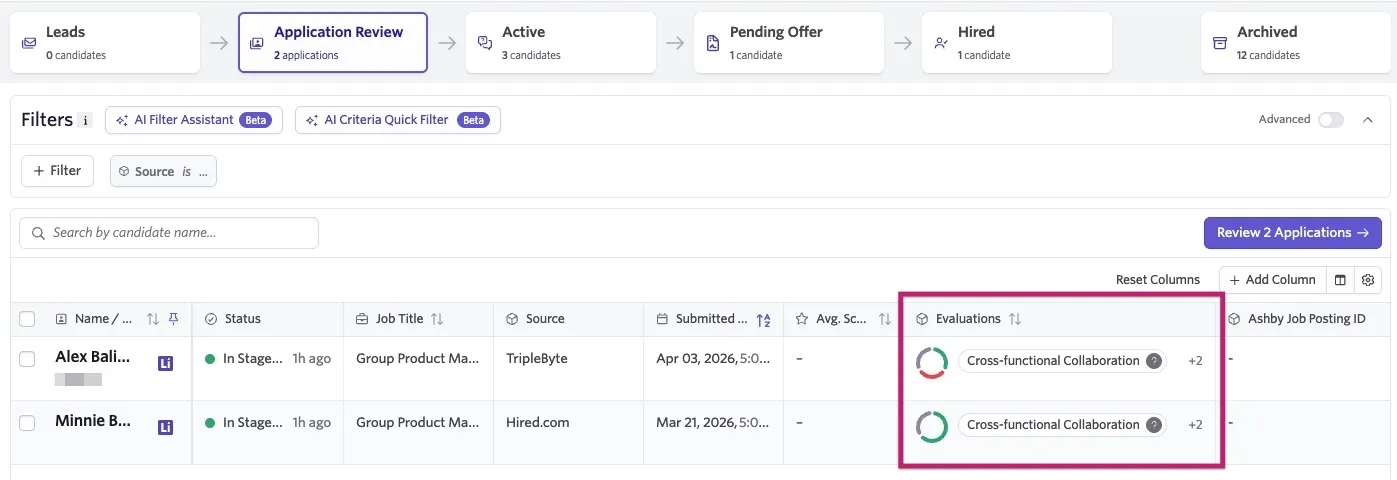Click the Evaluations column header label

[x=968, y=319]
